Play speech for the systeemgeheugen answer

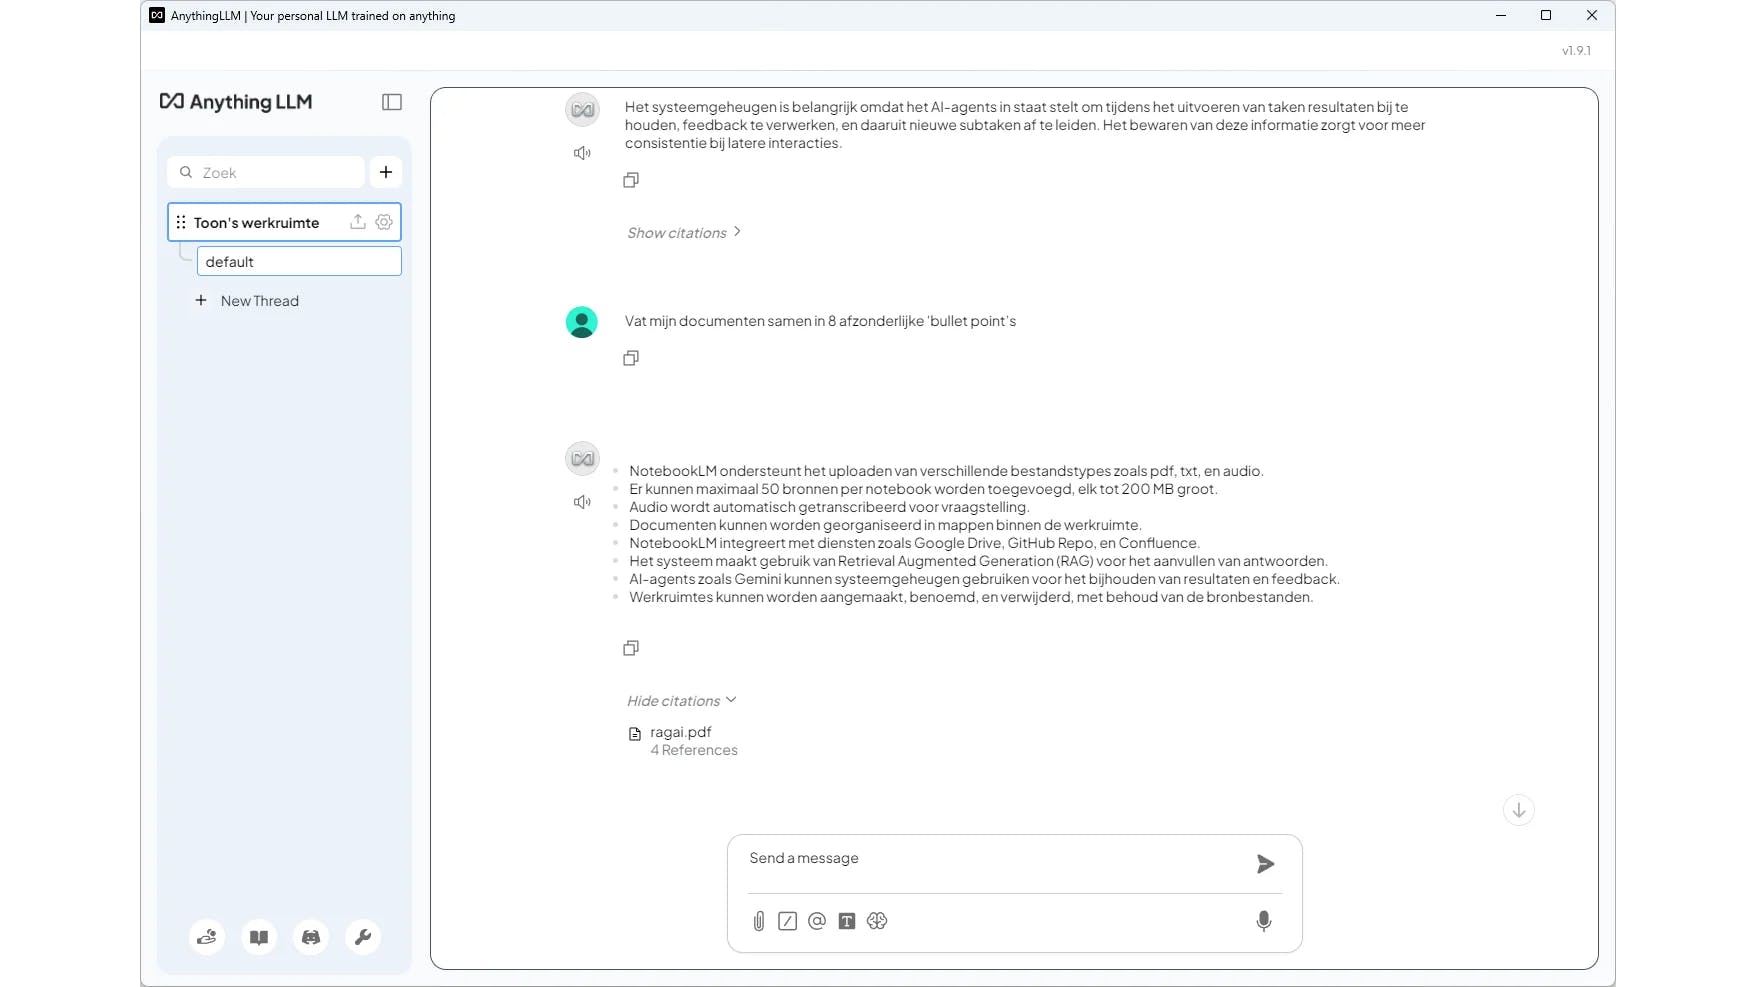[x=582, y=153]
